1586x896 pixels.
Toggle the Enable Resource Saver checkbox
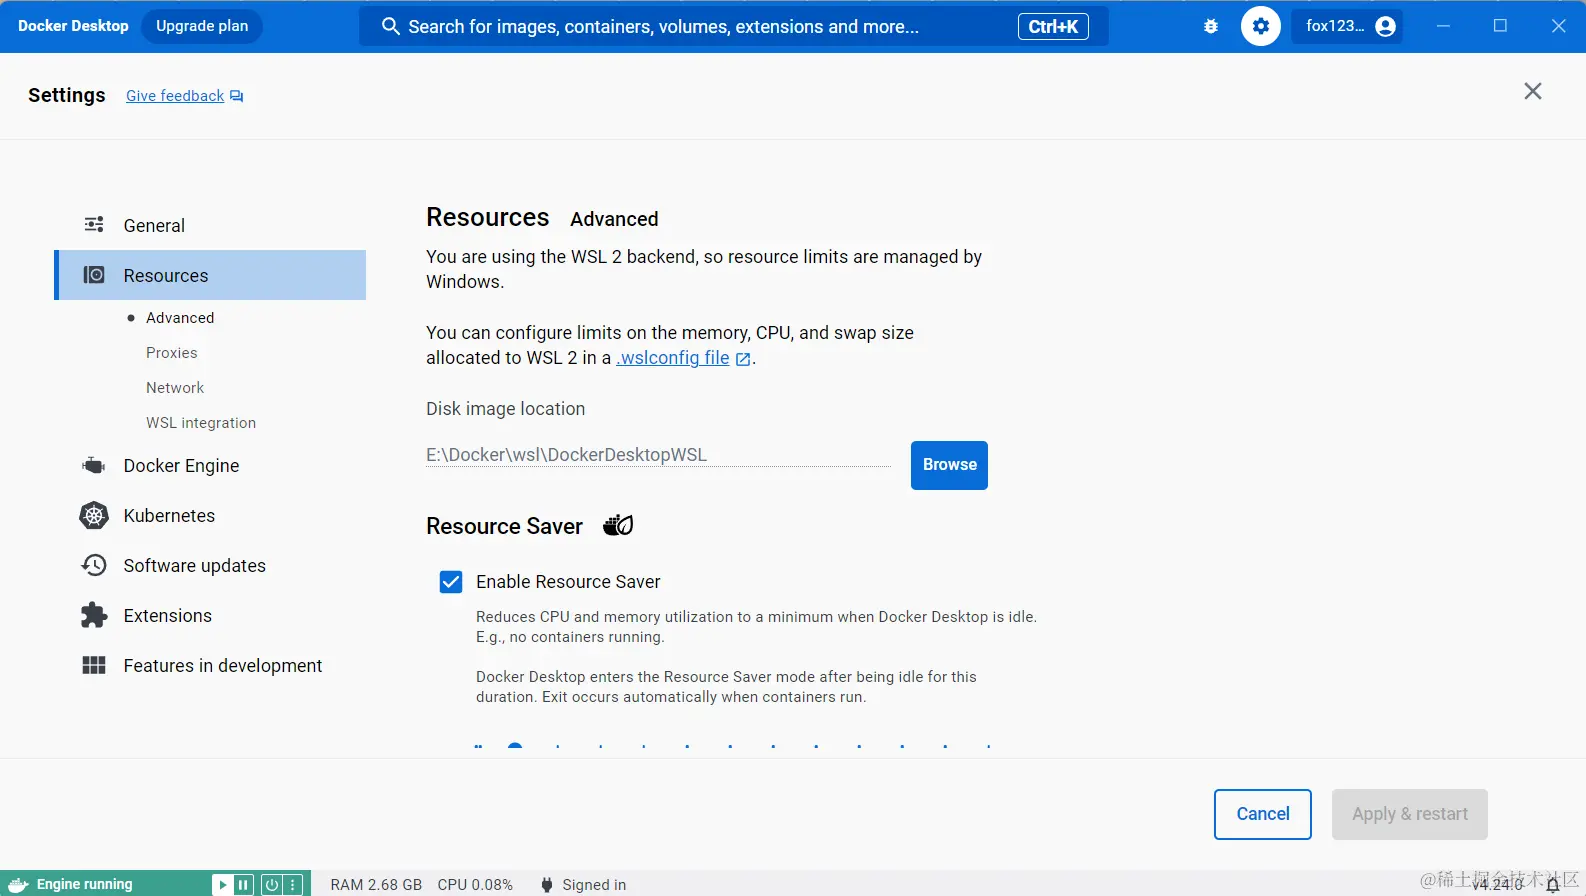point(451,582)
